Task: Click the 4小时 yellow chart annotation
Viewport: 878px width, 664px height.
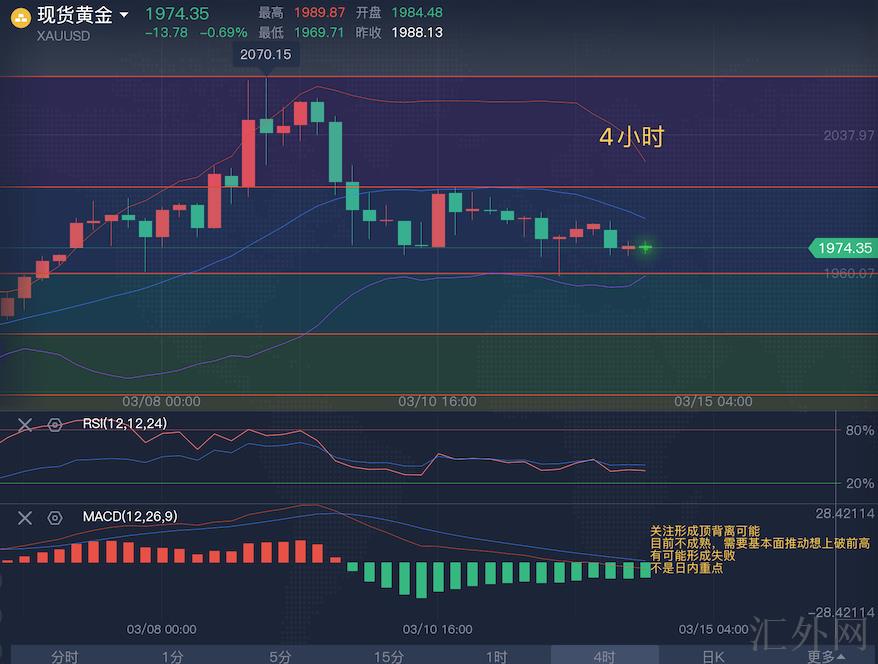Action: [x=631, y=137]
